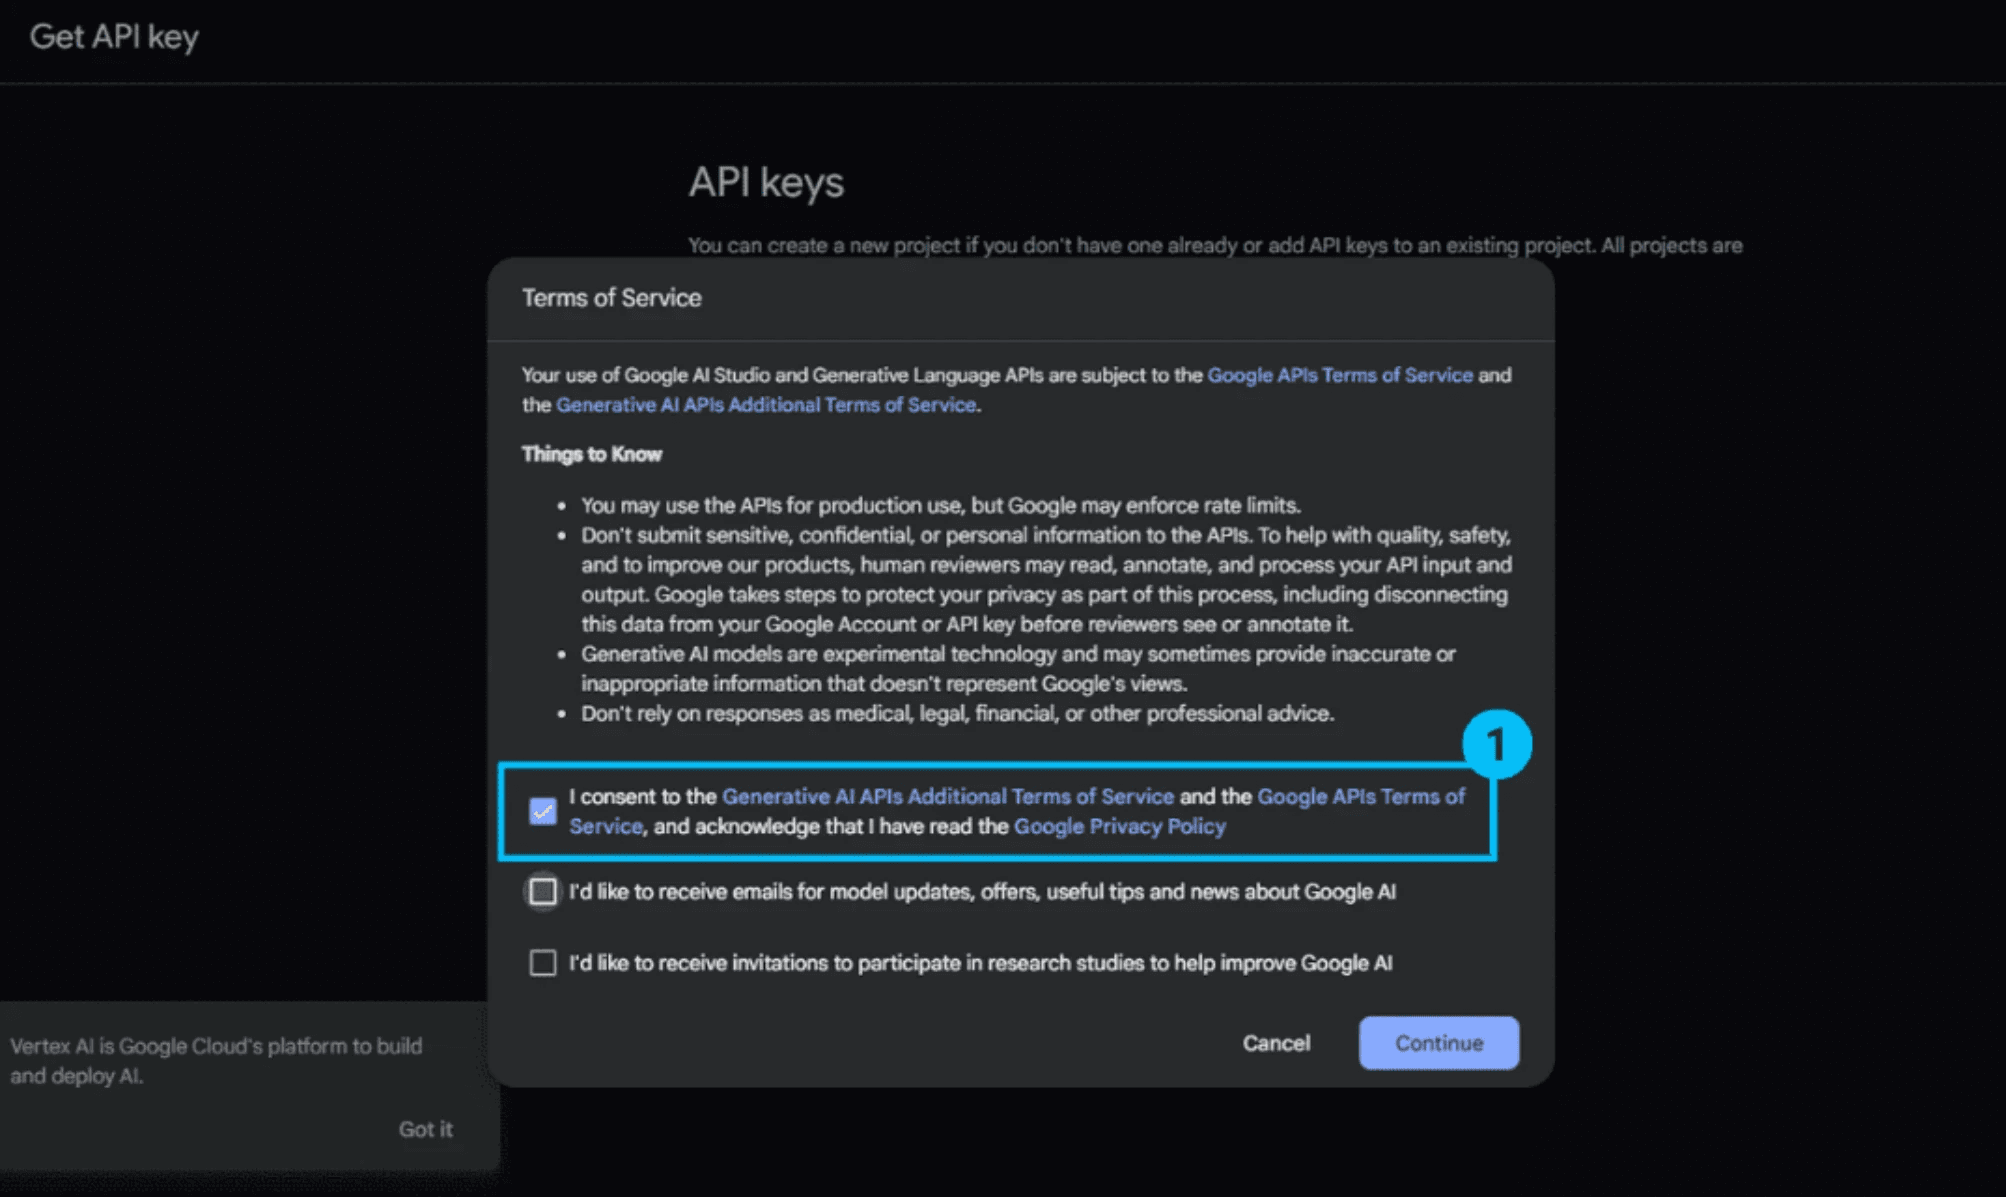Screen dimensions: 2006x1197
Task: Dismiss the Vertex AI tip with Got it
Action: pos(426,1129)
